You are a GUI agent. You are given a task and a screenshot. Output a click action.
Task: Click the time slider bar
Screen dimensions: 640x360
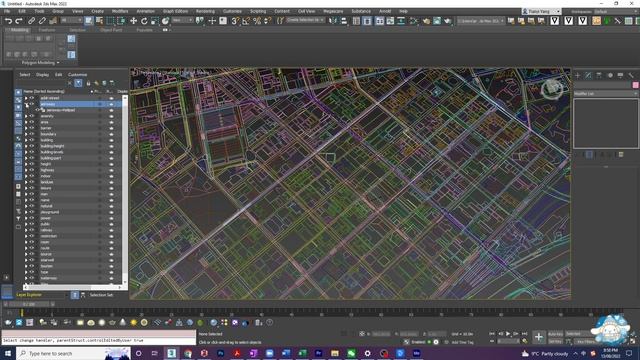point(29,304)
